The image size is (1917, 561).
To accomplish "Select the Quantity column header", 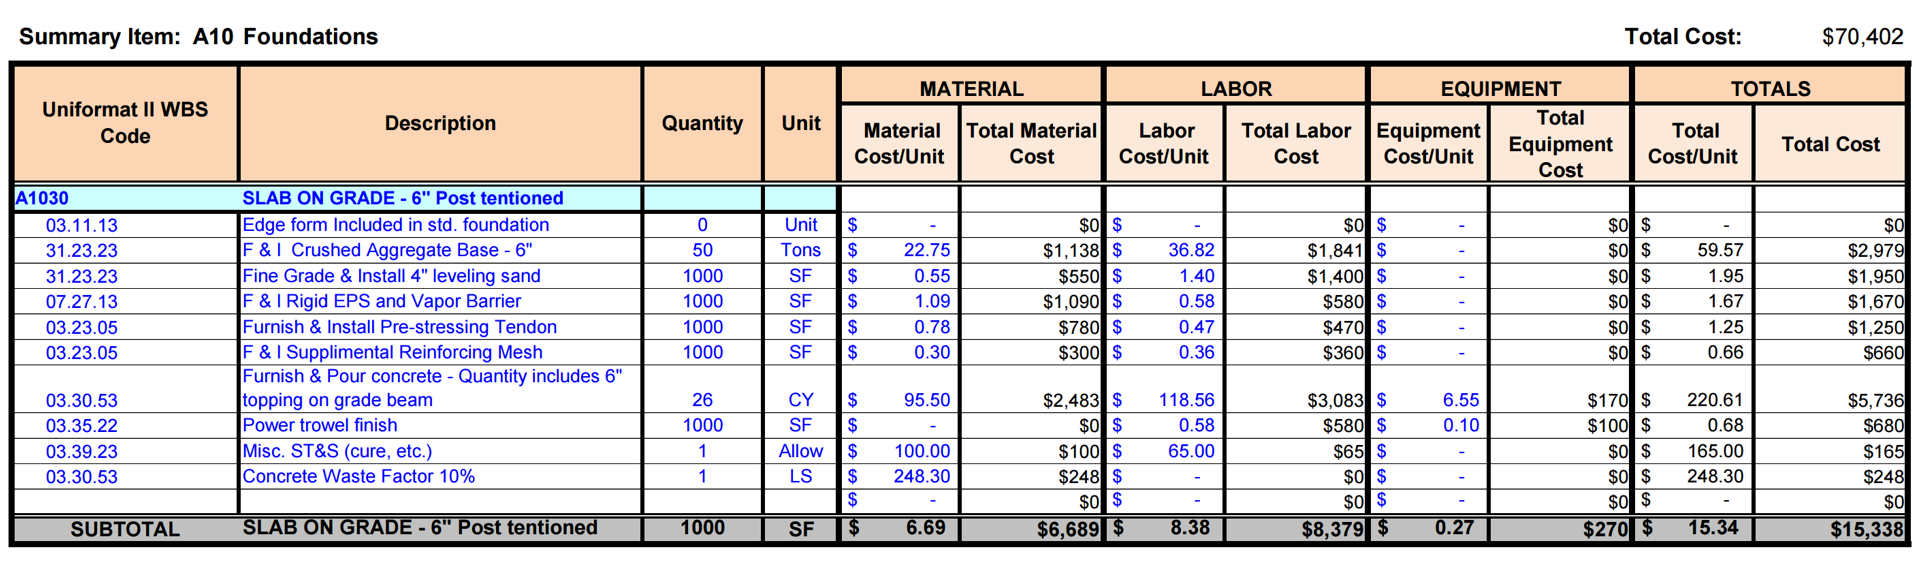I will pyautogui.click(x=702, y=124).
